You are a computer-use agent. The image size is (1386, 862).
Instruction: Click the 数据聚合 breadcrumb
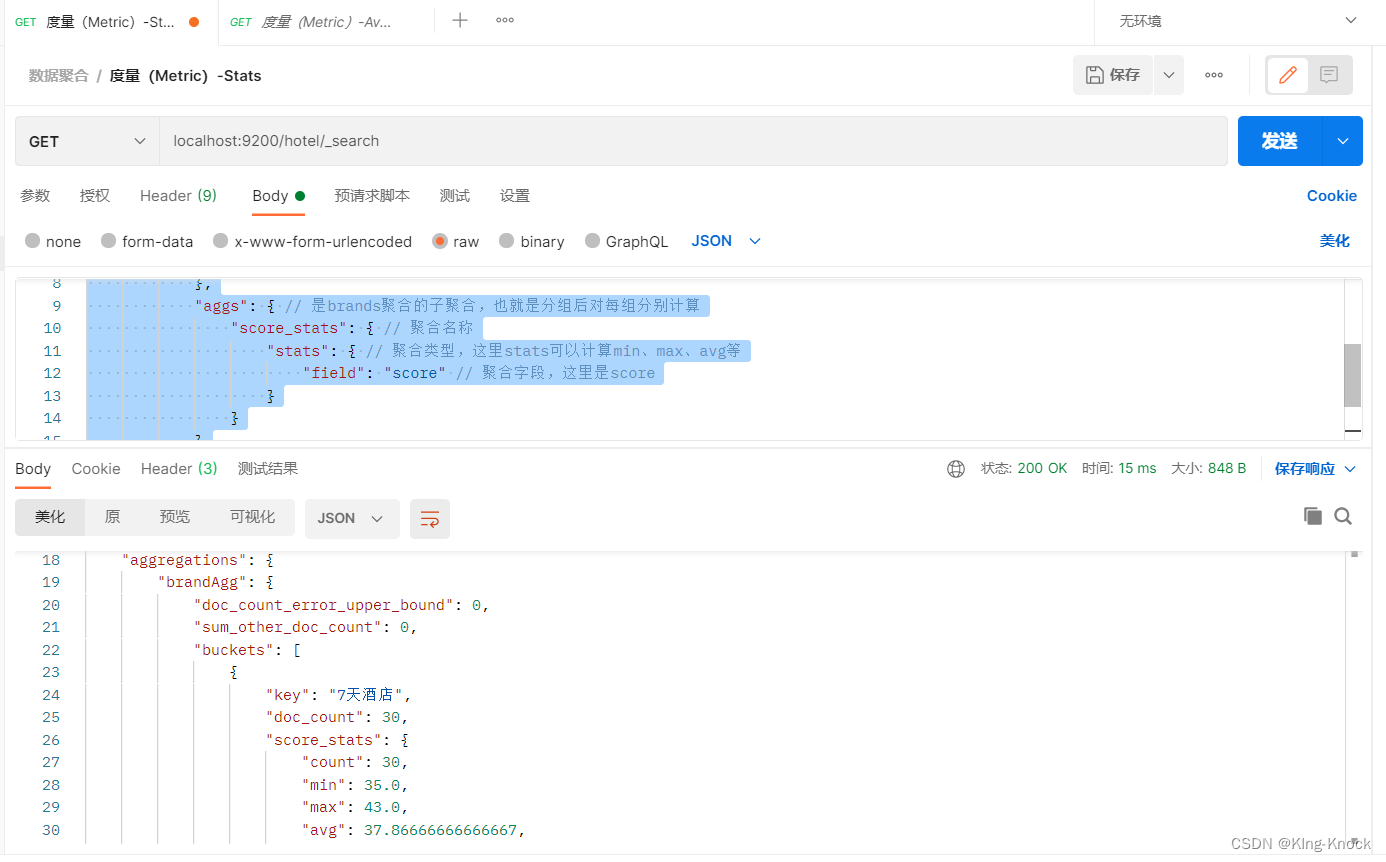pos(58,76)
